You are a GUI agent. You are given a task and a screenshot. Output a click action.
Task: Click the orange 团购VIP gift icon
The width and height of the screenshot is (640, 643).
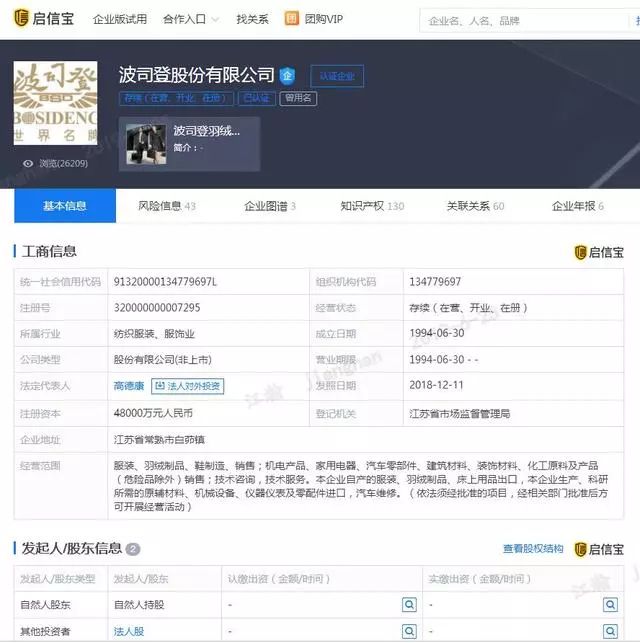click(x=292, y=18)
